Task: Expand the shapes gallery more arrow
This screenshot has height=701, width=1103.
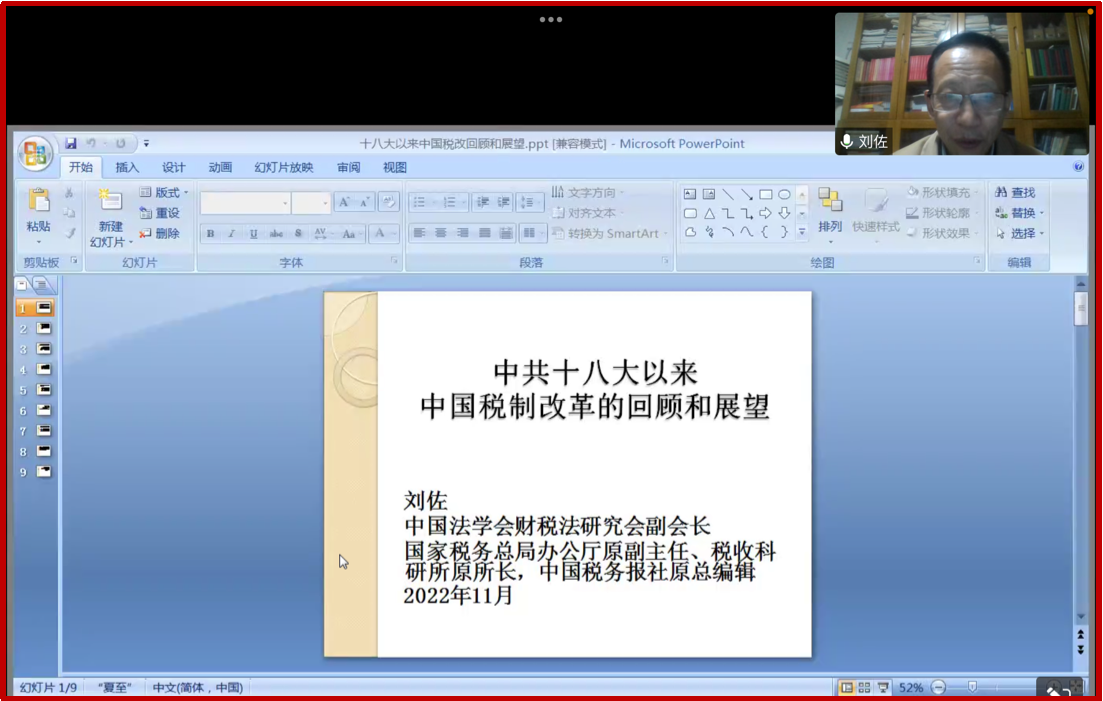Action: 801,232
